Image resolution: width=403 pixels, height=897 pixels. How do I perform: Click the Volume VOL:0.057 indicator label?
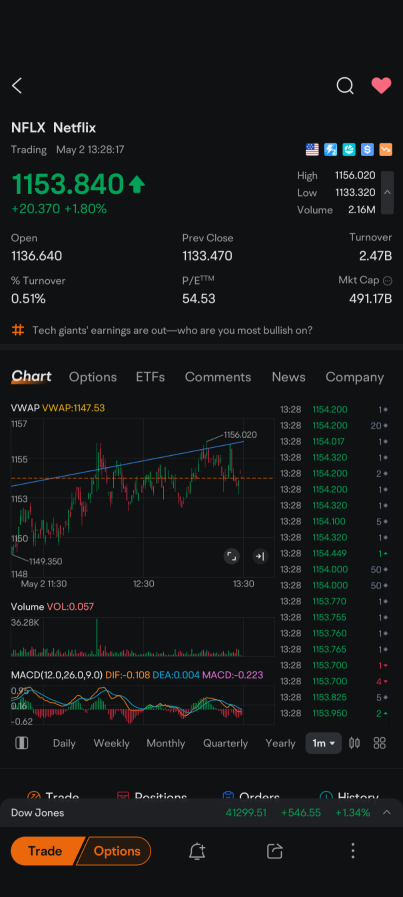click(52, 606)
